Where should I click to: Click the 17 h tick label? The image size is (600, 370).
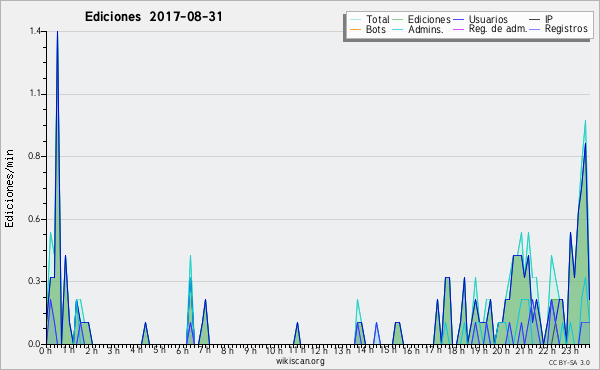(433, 350)
